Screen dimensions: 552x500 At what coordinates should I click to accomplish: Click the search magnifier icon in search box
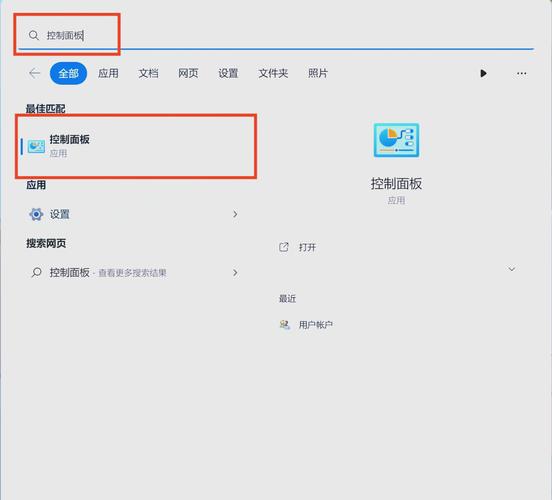coord(34,35)
